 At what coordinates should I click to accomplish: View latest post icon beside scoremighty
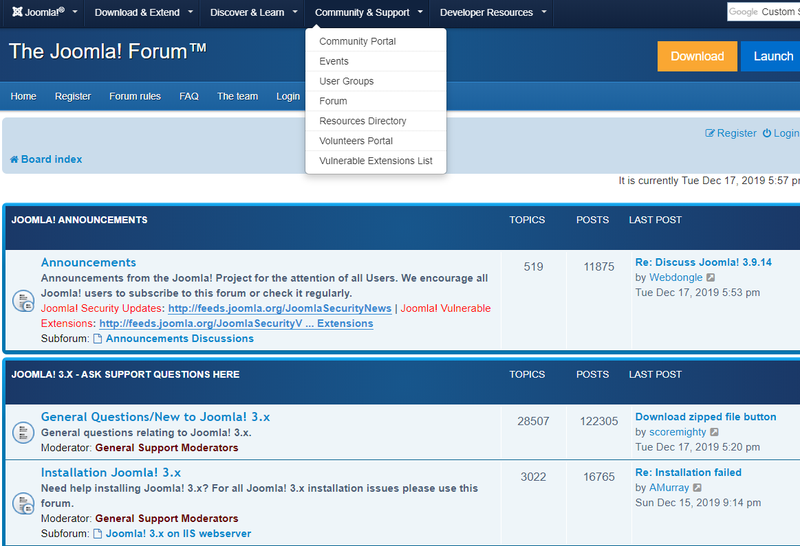714,432
